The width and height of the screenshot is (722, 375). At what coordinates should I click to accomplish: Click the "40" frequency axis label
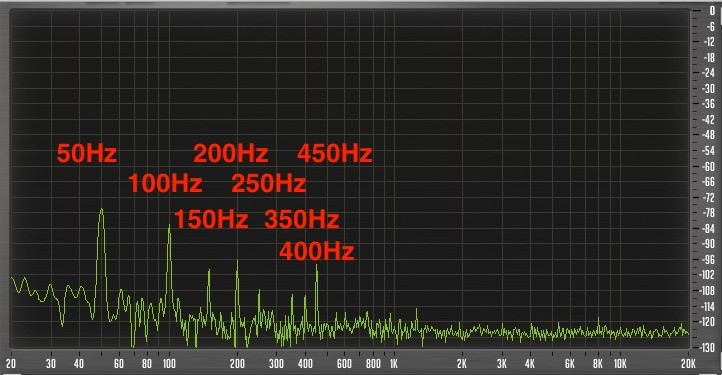coord(79,364)
